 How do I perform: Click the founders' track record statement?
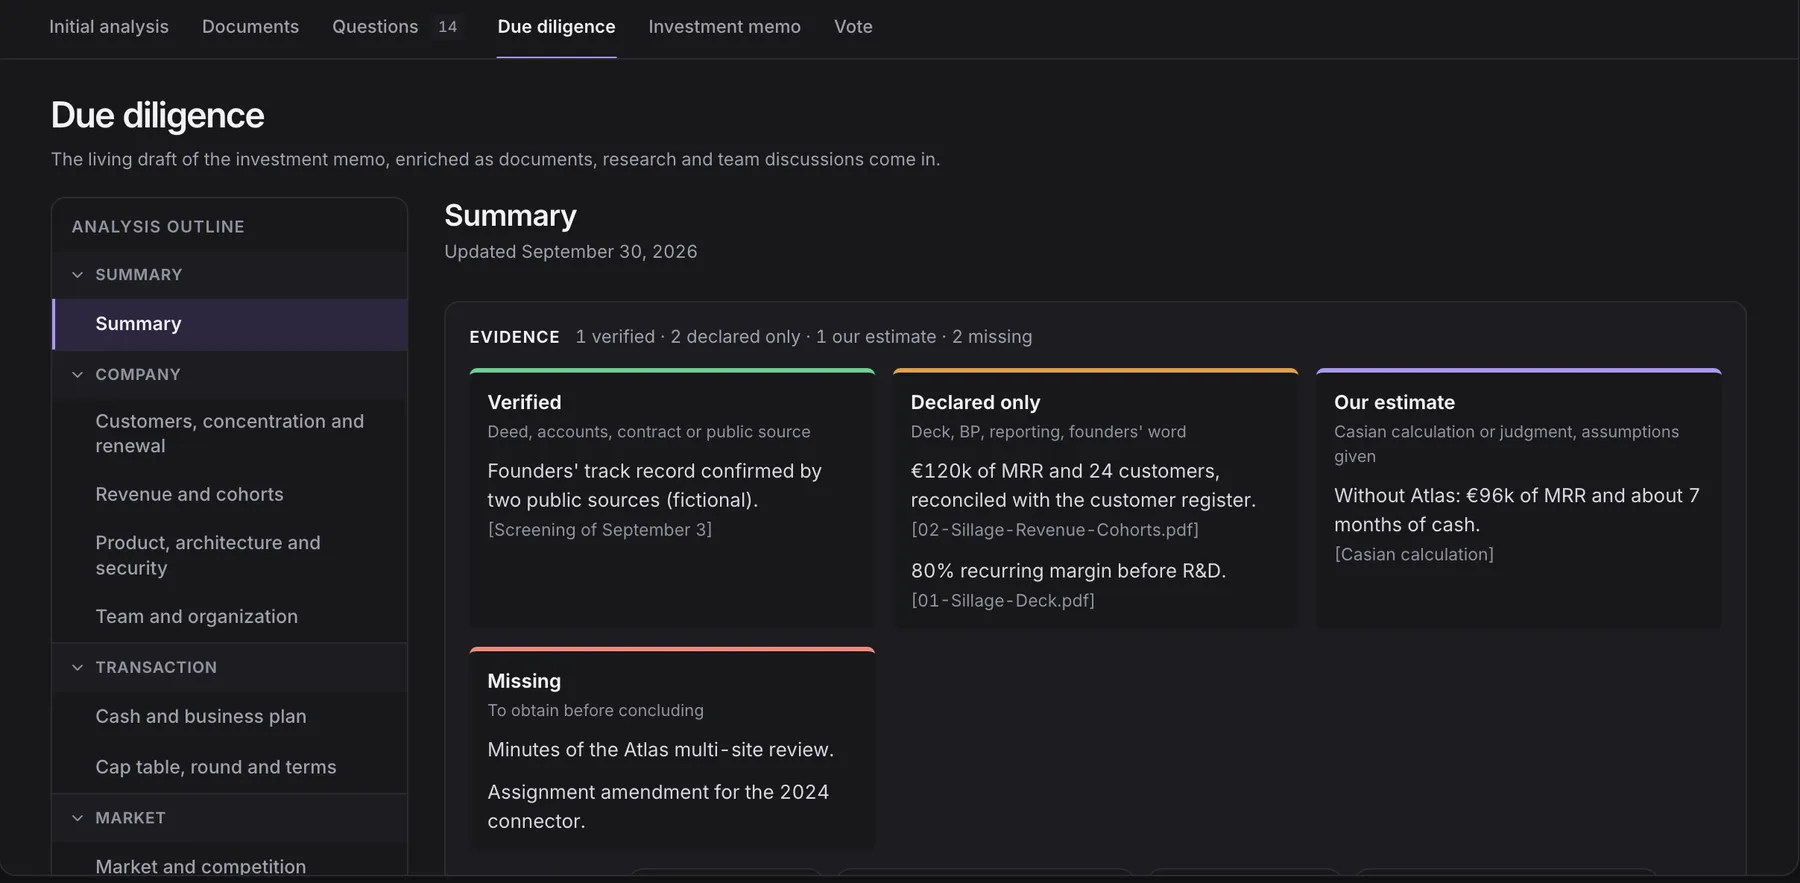click(654, 485)
